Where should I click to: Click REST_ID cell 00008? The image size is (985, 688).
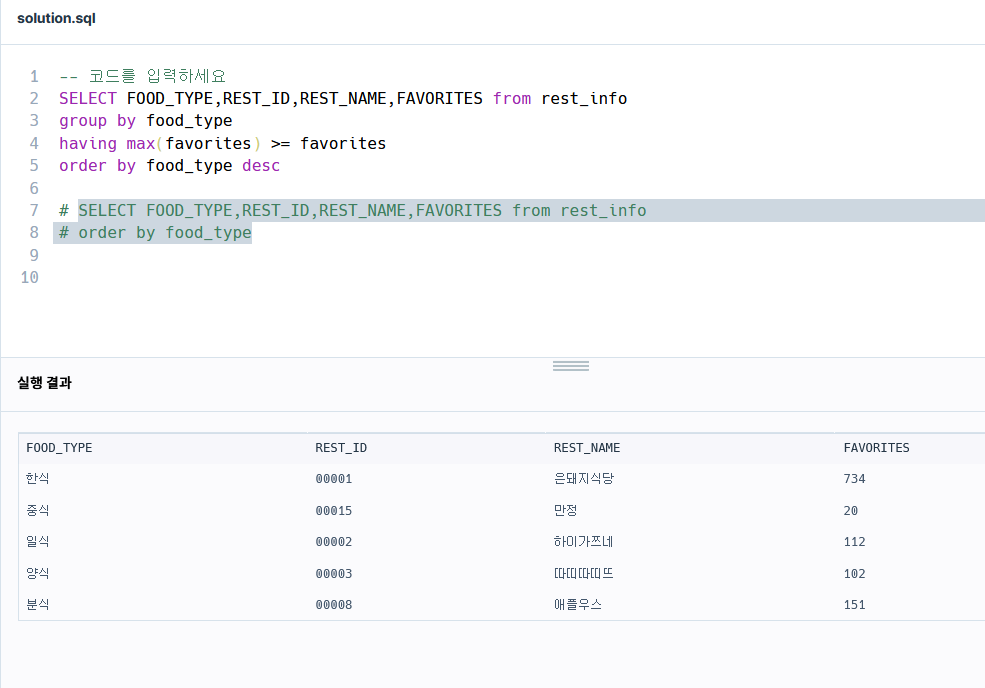click(x=334, y=604)
